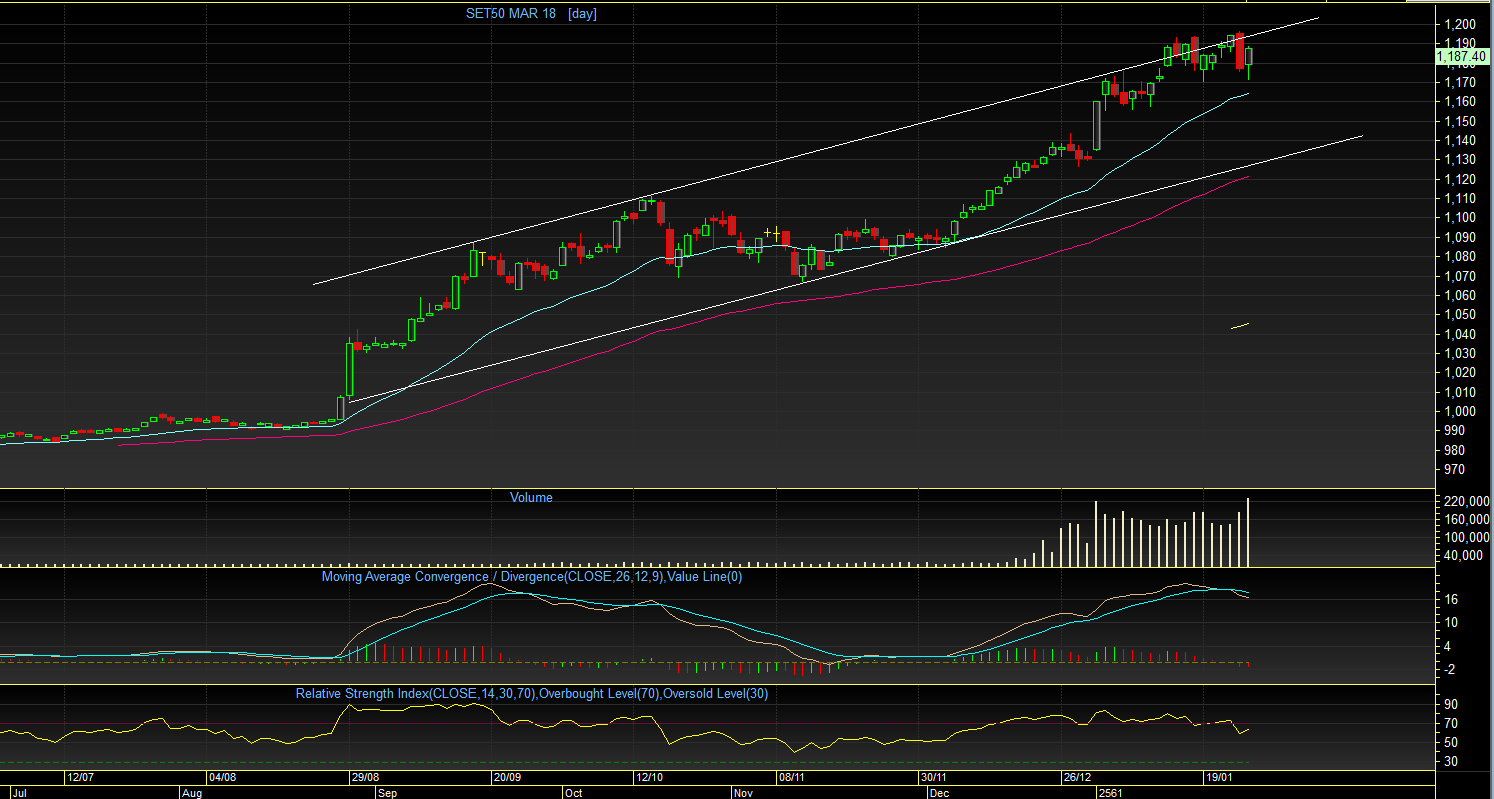Click the 26/12 date marker on time axis
Image resolution: width=1494 pixels, height=799 pixels.
click(x=1078, y=777)
